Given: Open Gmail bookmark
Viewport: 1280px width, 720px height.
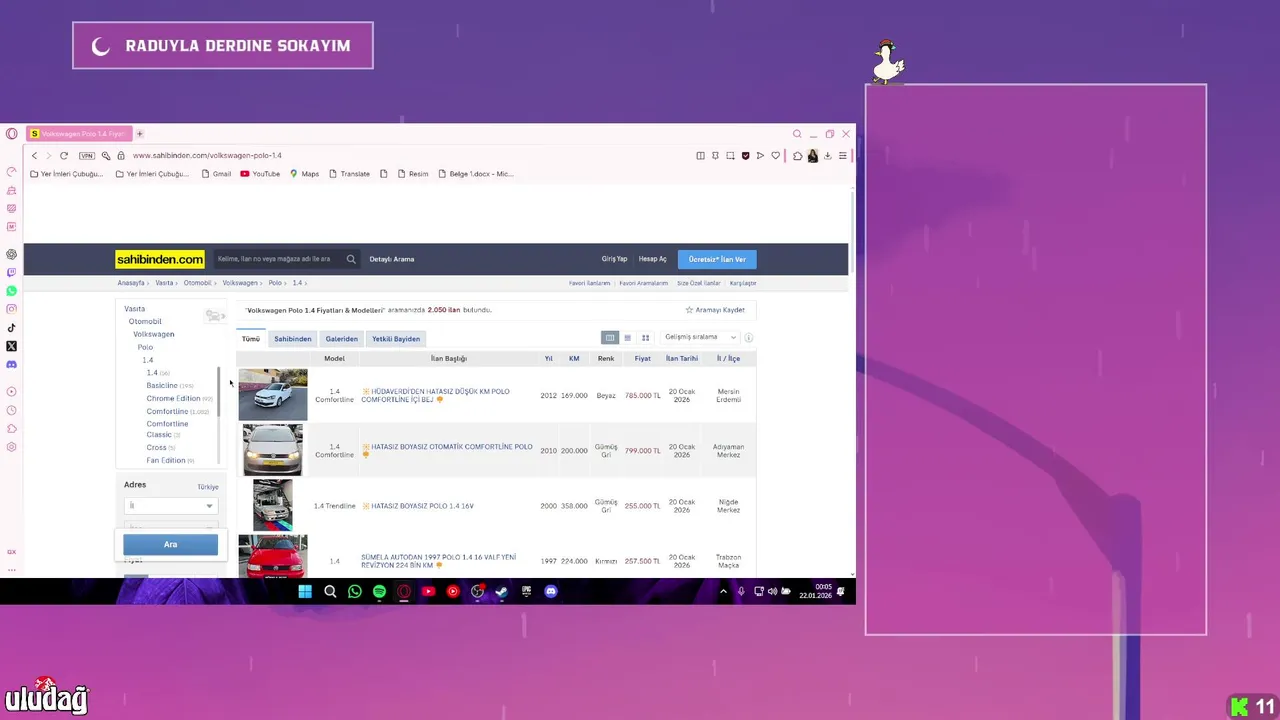Looking at the screenshot, I should 216,174.
